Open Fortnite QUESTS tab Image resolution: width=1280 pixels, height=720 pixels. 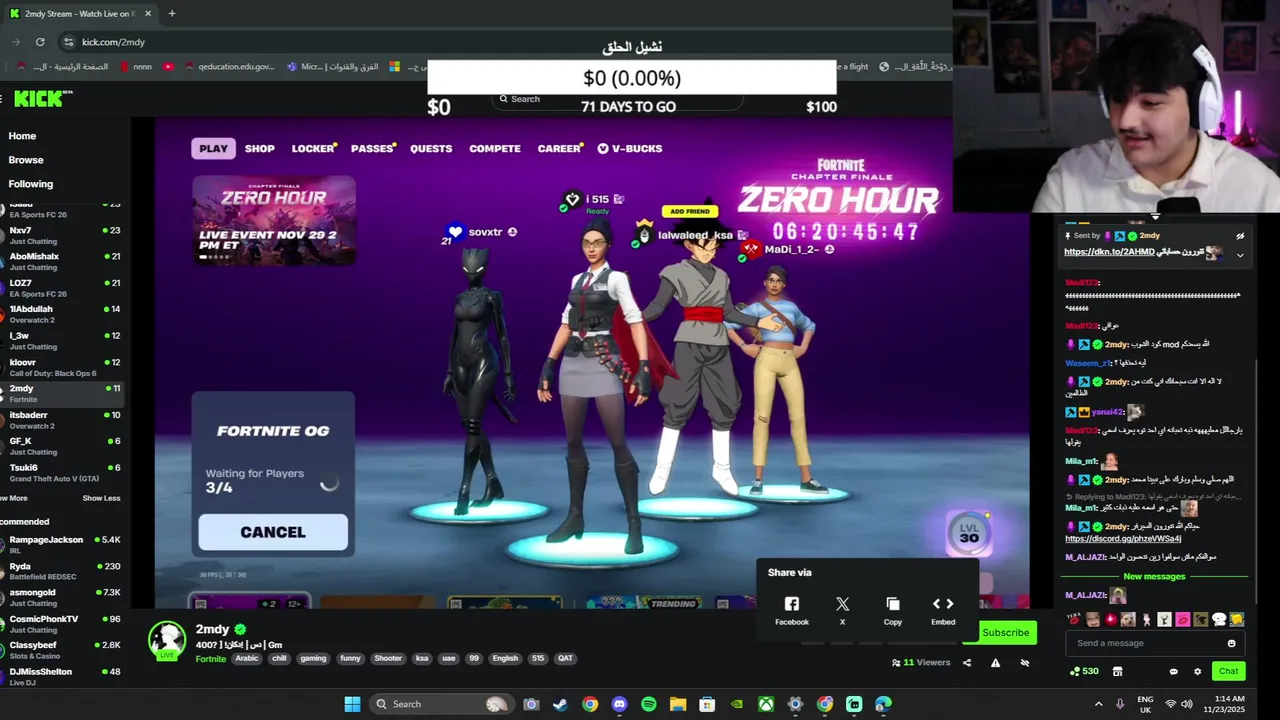click(x=431, y=148)
